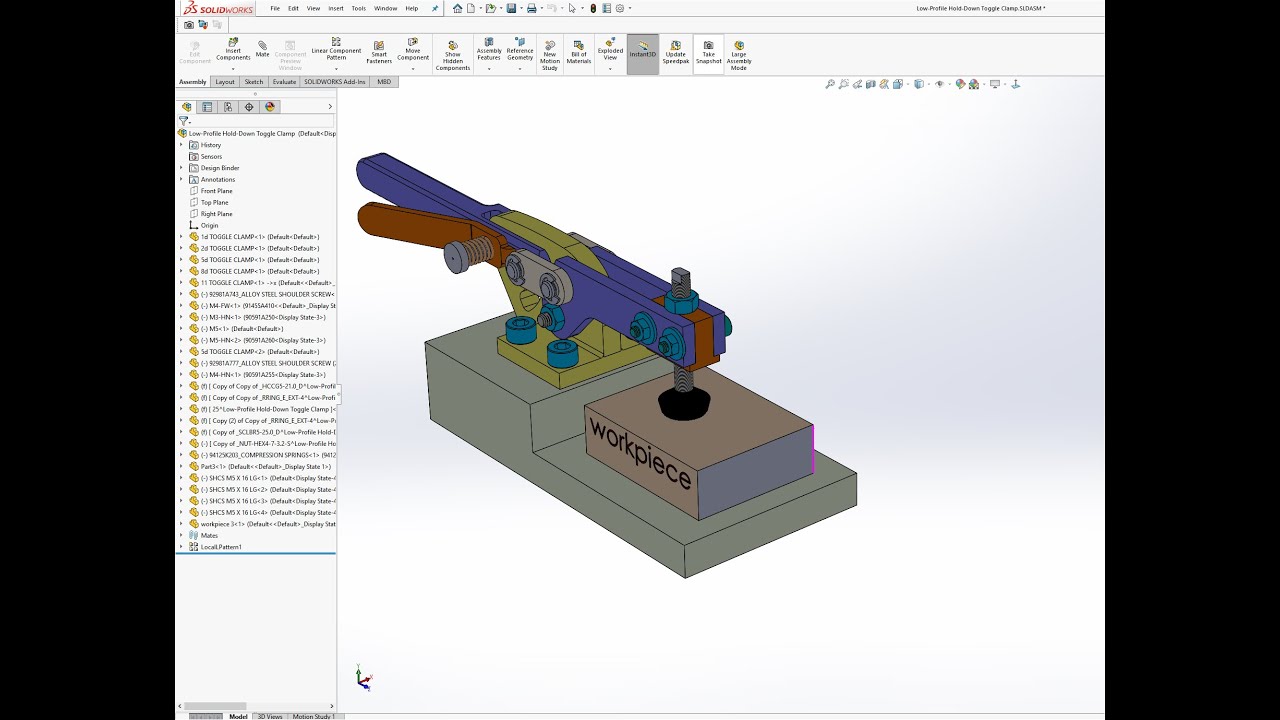Image resolution: width=1280 pixels, height=720 pixels.
Task: Open Reference Geometry tool
Action: coord(520,50)
